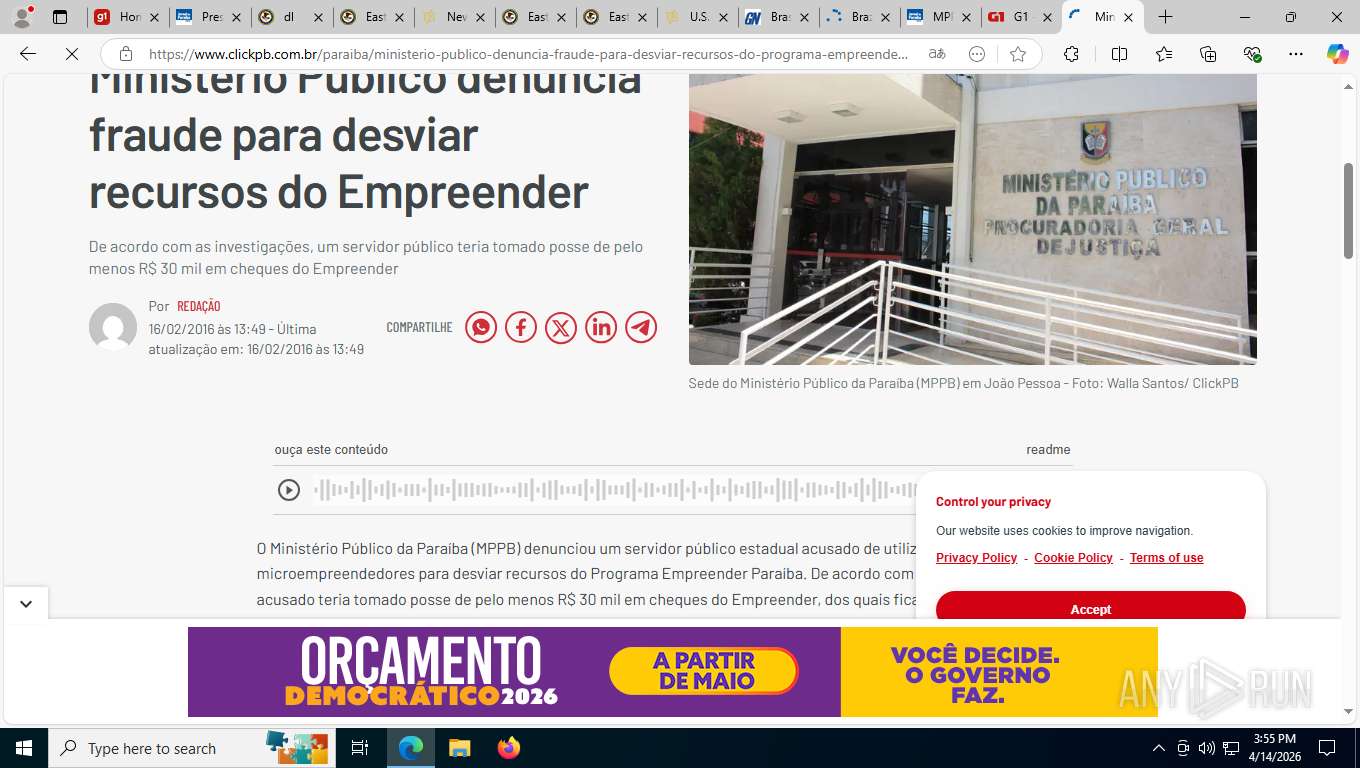Switch to the 'U.S.' tab
The image size is (1360, 768).
click(x=697, y=17)
